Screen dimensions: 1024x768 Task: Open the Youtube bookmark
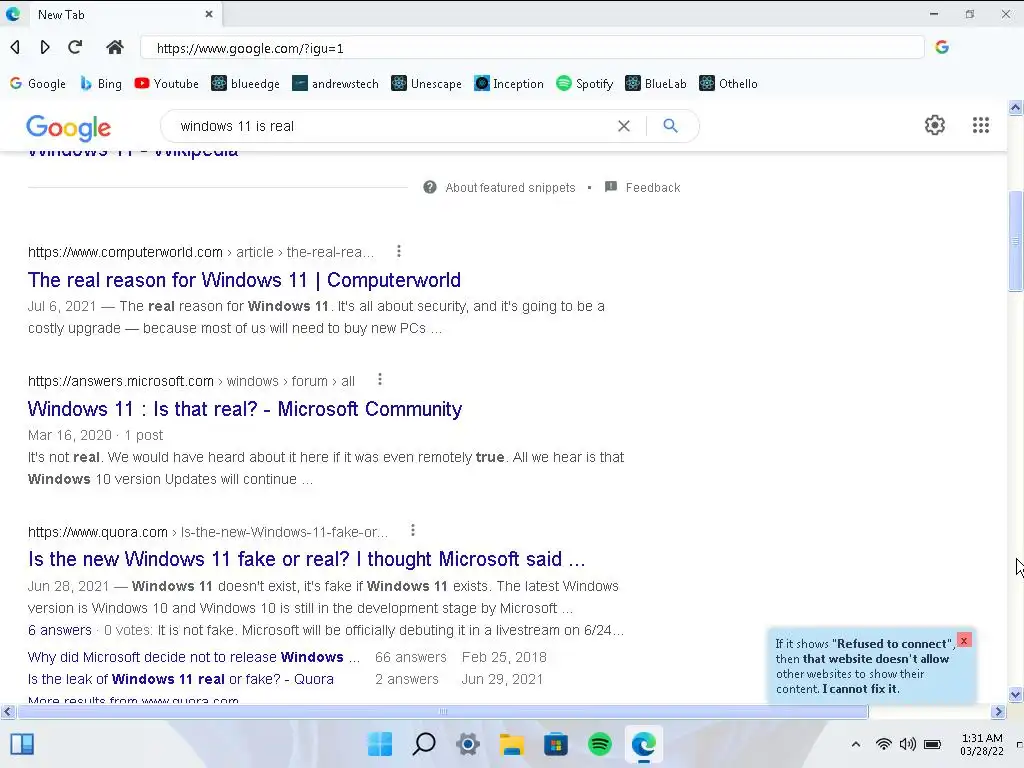[167, 84]
